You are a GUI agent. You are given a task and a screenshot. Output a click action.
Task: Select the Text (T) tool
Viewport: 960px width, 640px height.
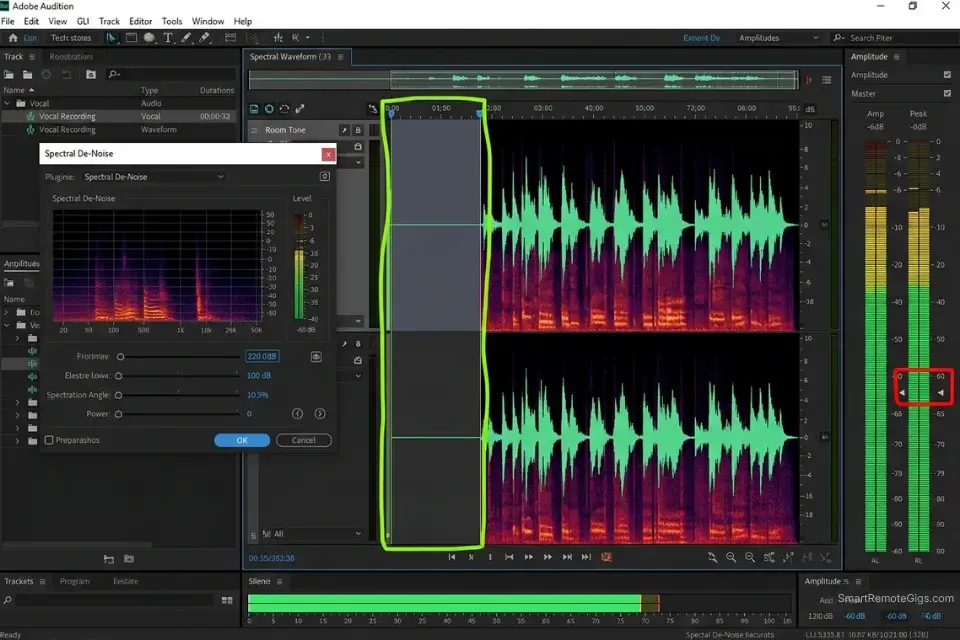(168, 38)
